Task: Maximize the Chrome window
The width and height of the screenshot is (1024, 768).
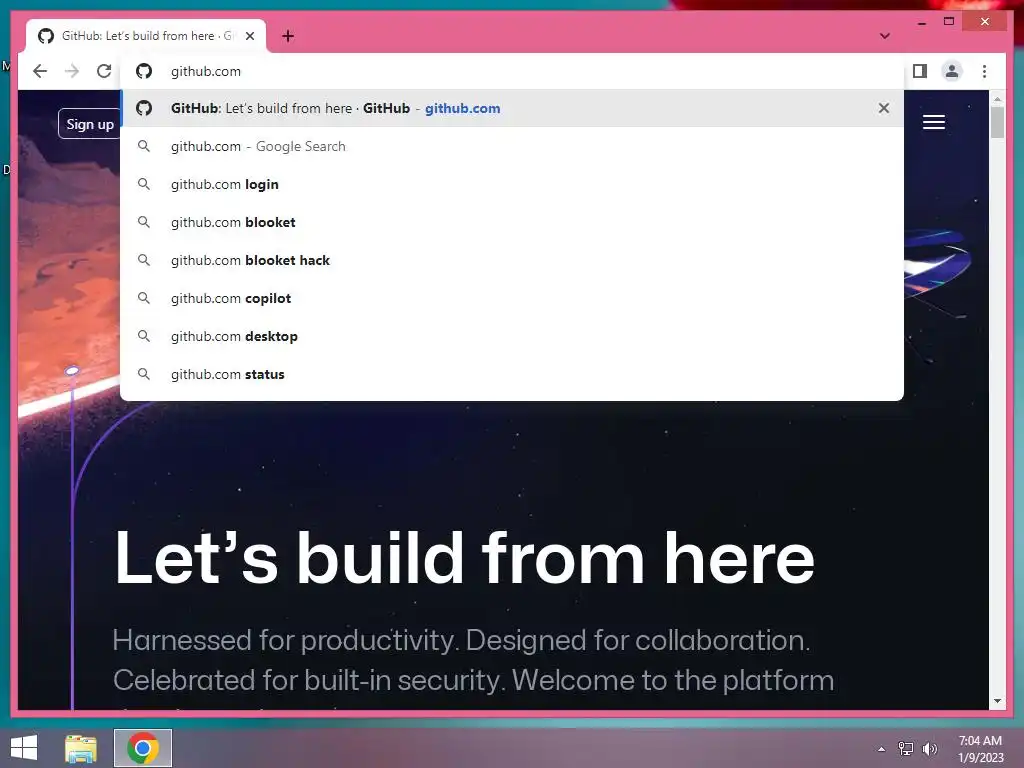Action: 949,22
